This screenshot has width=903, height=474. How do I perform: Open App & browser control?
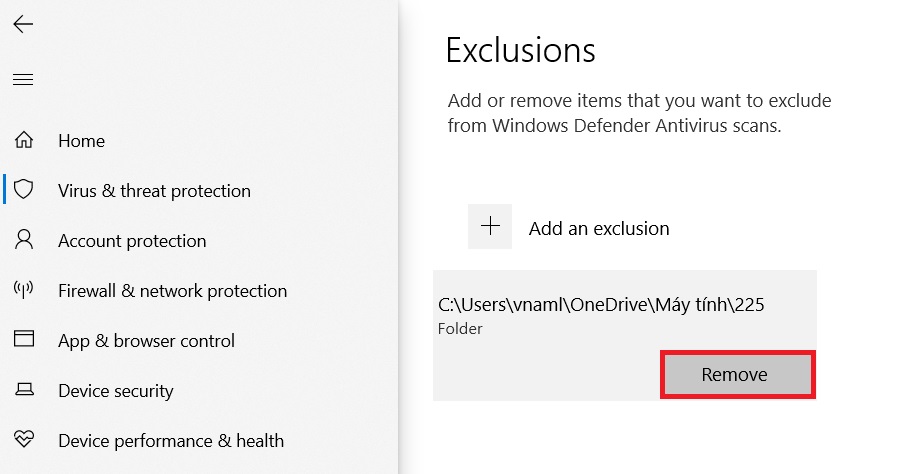pyautogui.click(x=146, y=341)
